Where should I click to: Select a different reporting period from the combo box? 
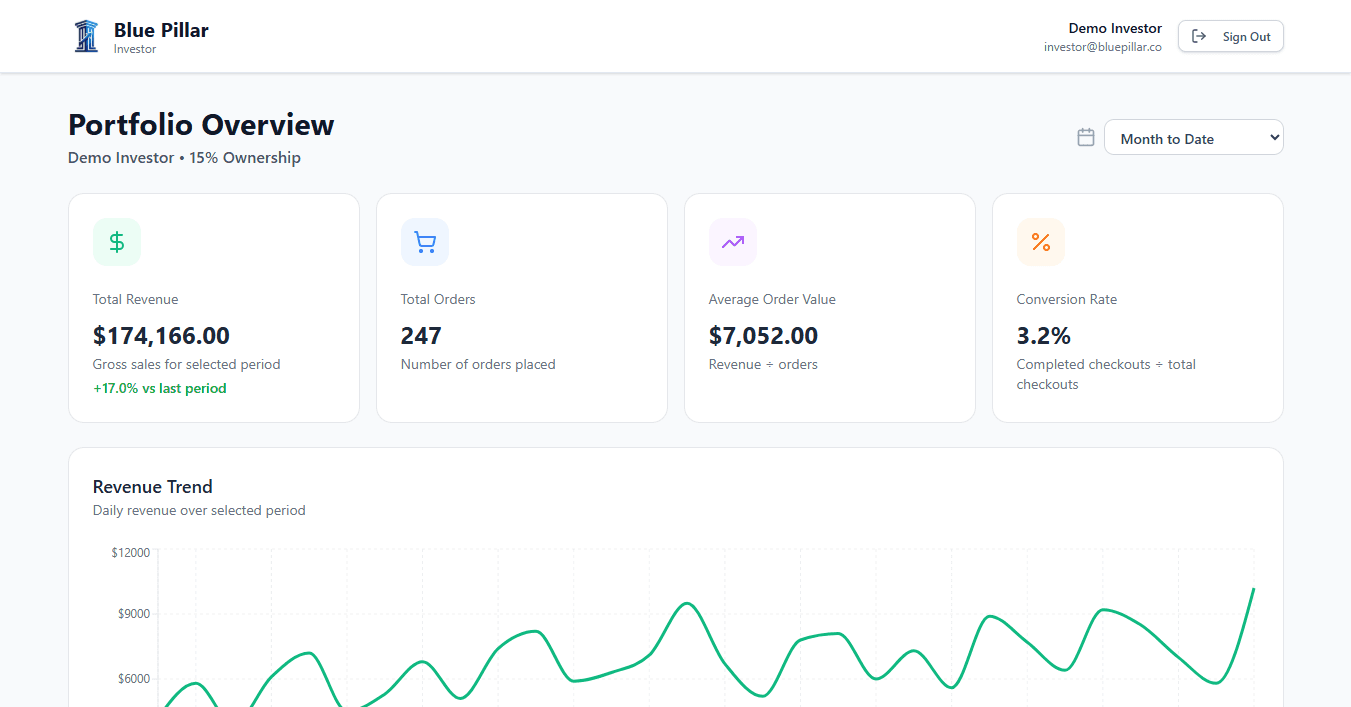[x=1193, y=137]
